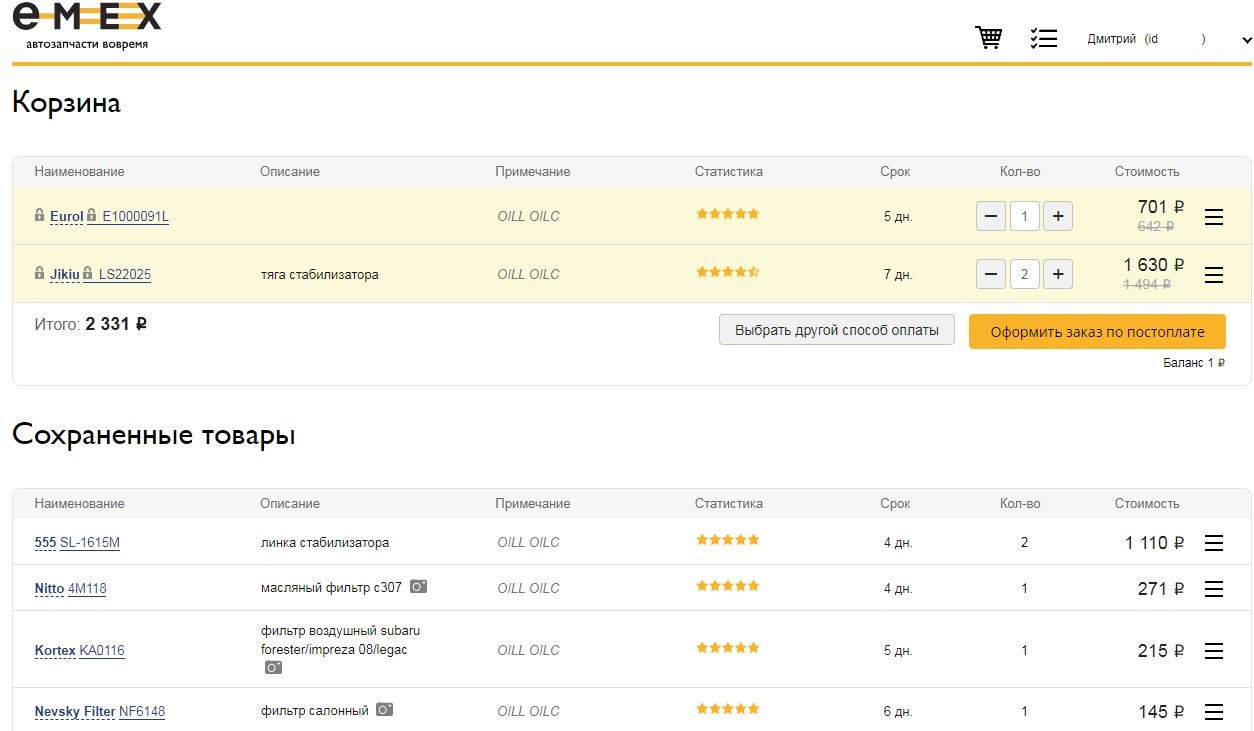Increase quantity for Eurol E1000091L
The height and width of the screenshot is (731, 1254).
point(1058,216)
